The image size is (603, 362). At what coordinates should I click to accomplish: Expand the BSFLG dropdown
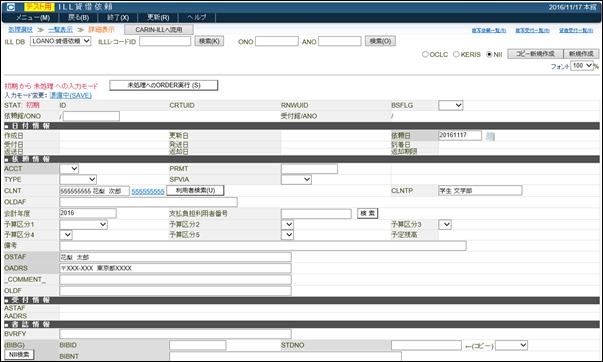[450, 105]
